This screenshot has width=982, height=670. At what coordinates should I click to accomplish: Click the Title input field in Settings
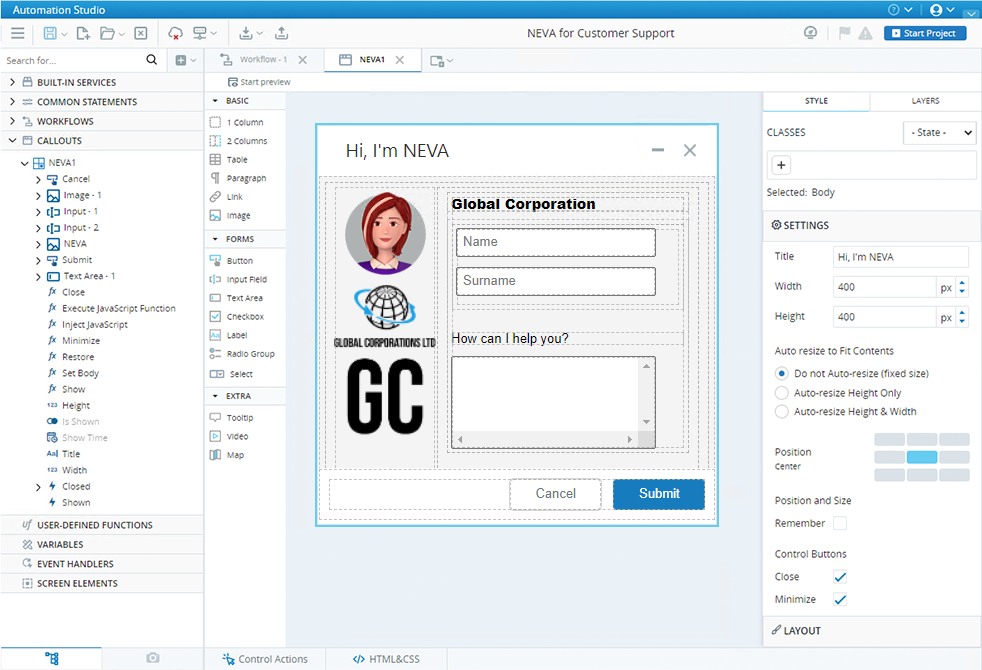[x=900, y=257]
